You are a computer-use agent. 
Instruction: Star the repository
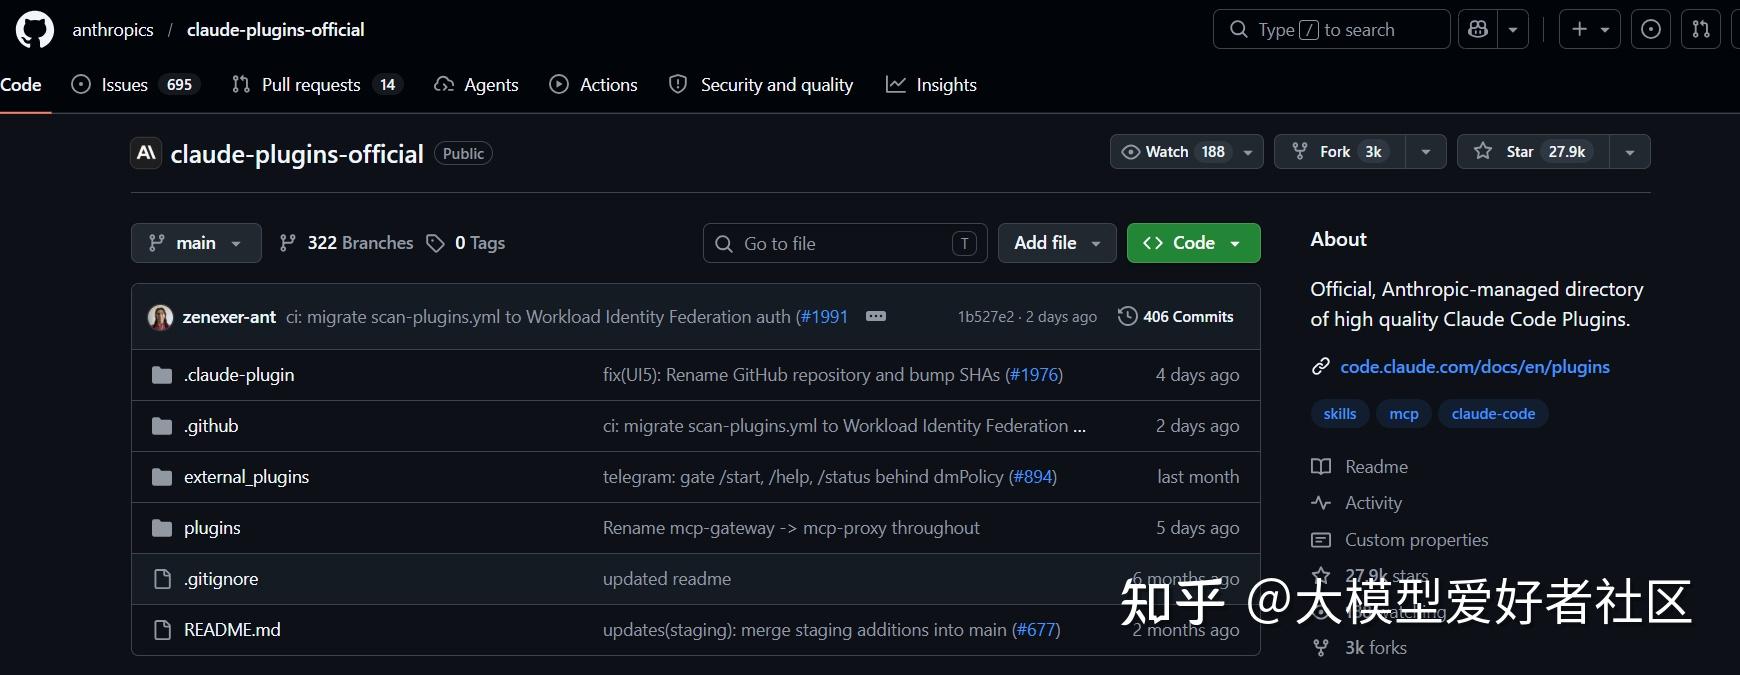point(1533,152)
